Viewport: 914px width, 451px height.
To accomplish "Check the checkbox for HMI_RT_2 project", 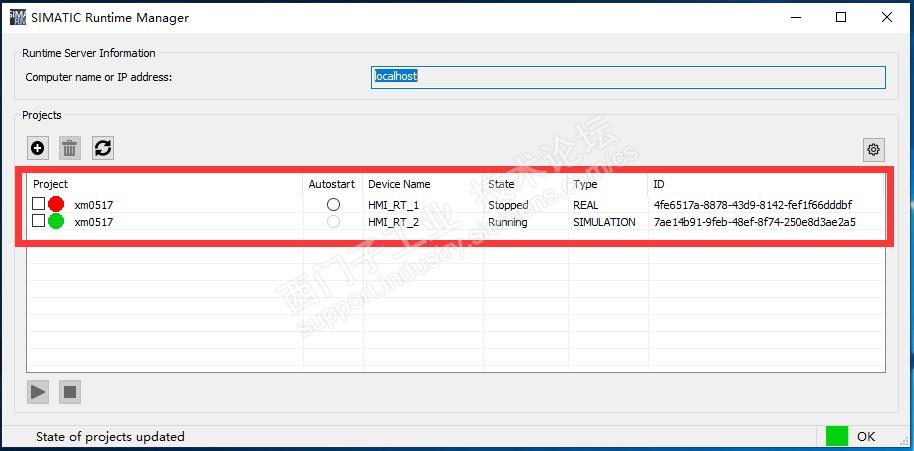I will coord(38,221).
